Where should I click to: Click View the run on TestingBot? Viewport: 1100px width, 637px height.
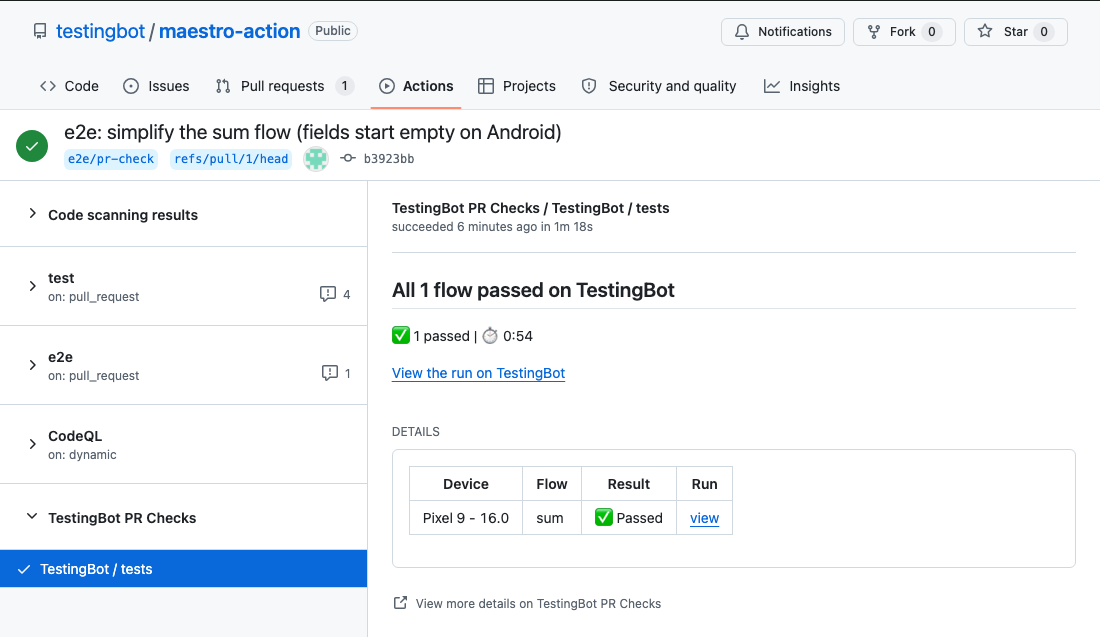coord(478,373)
